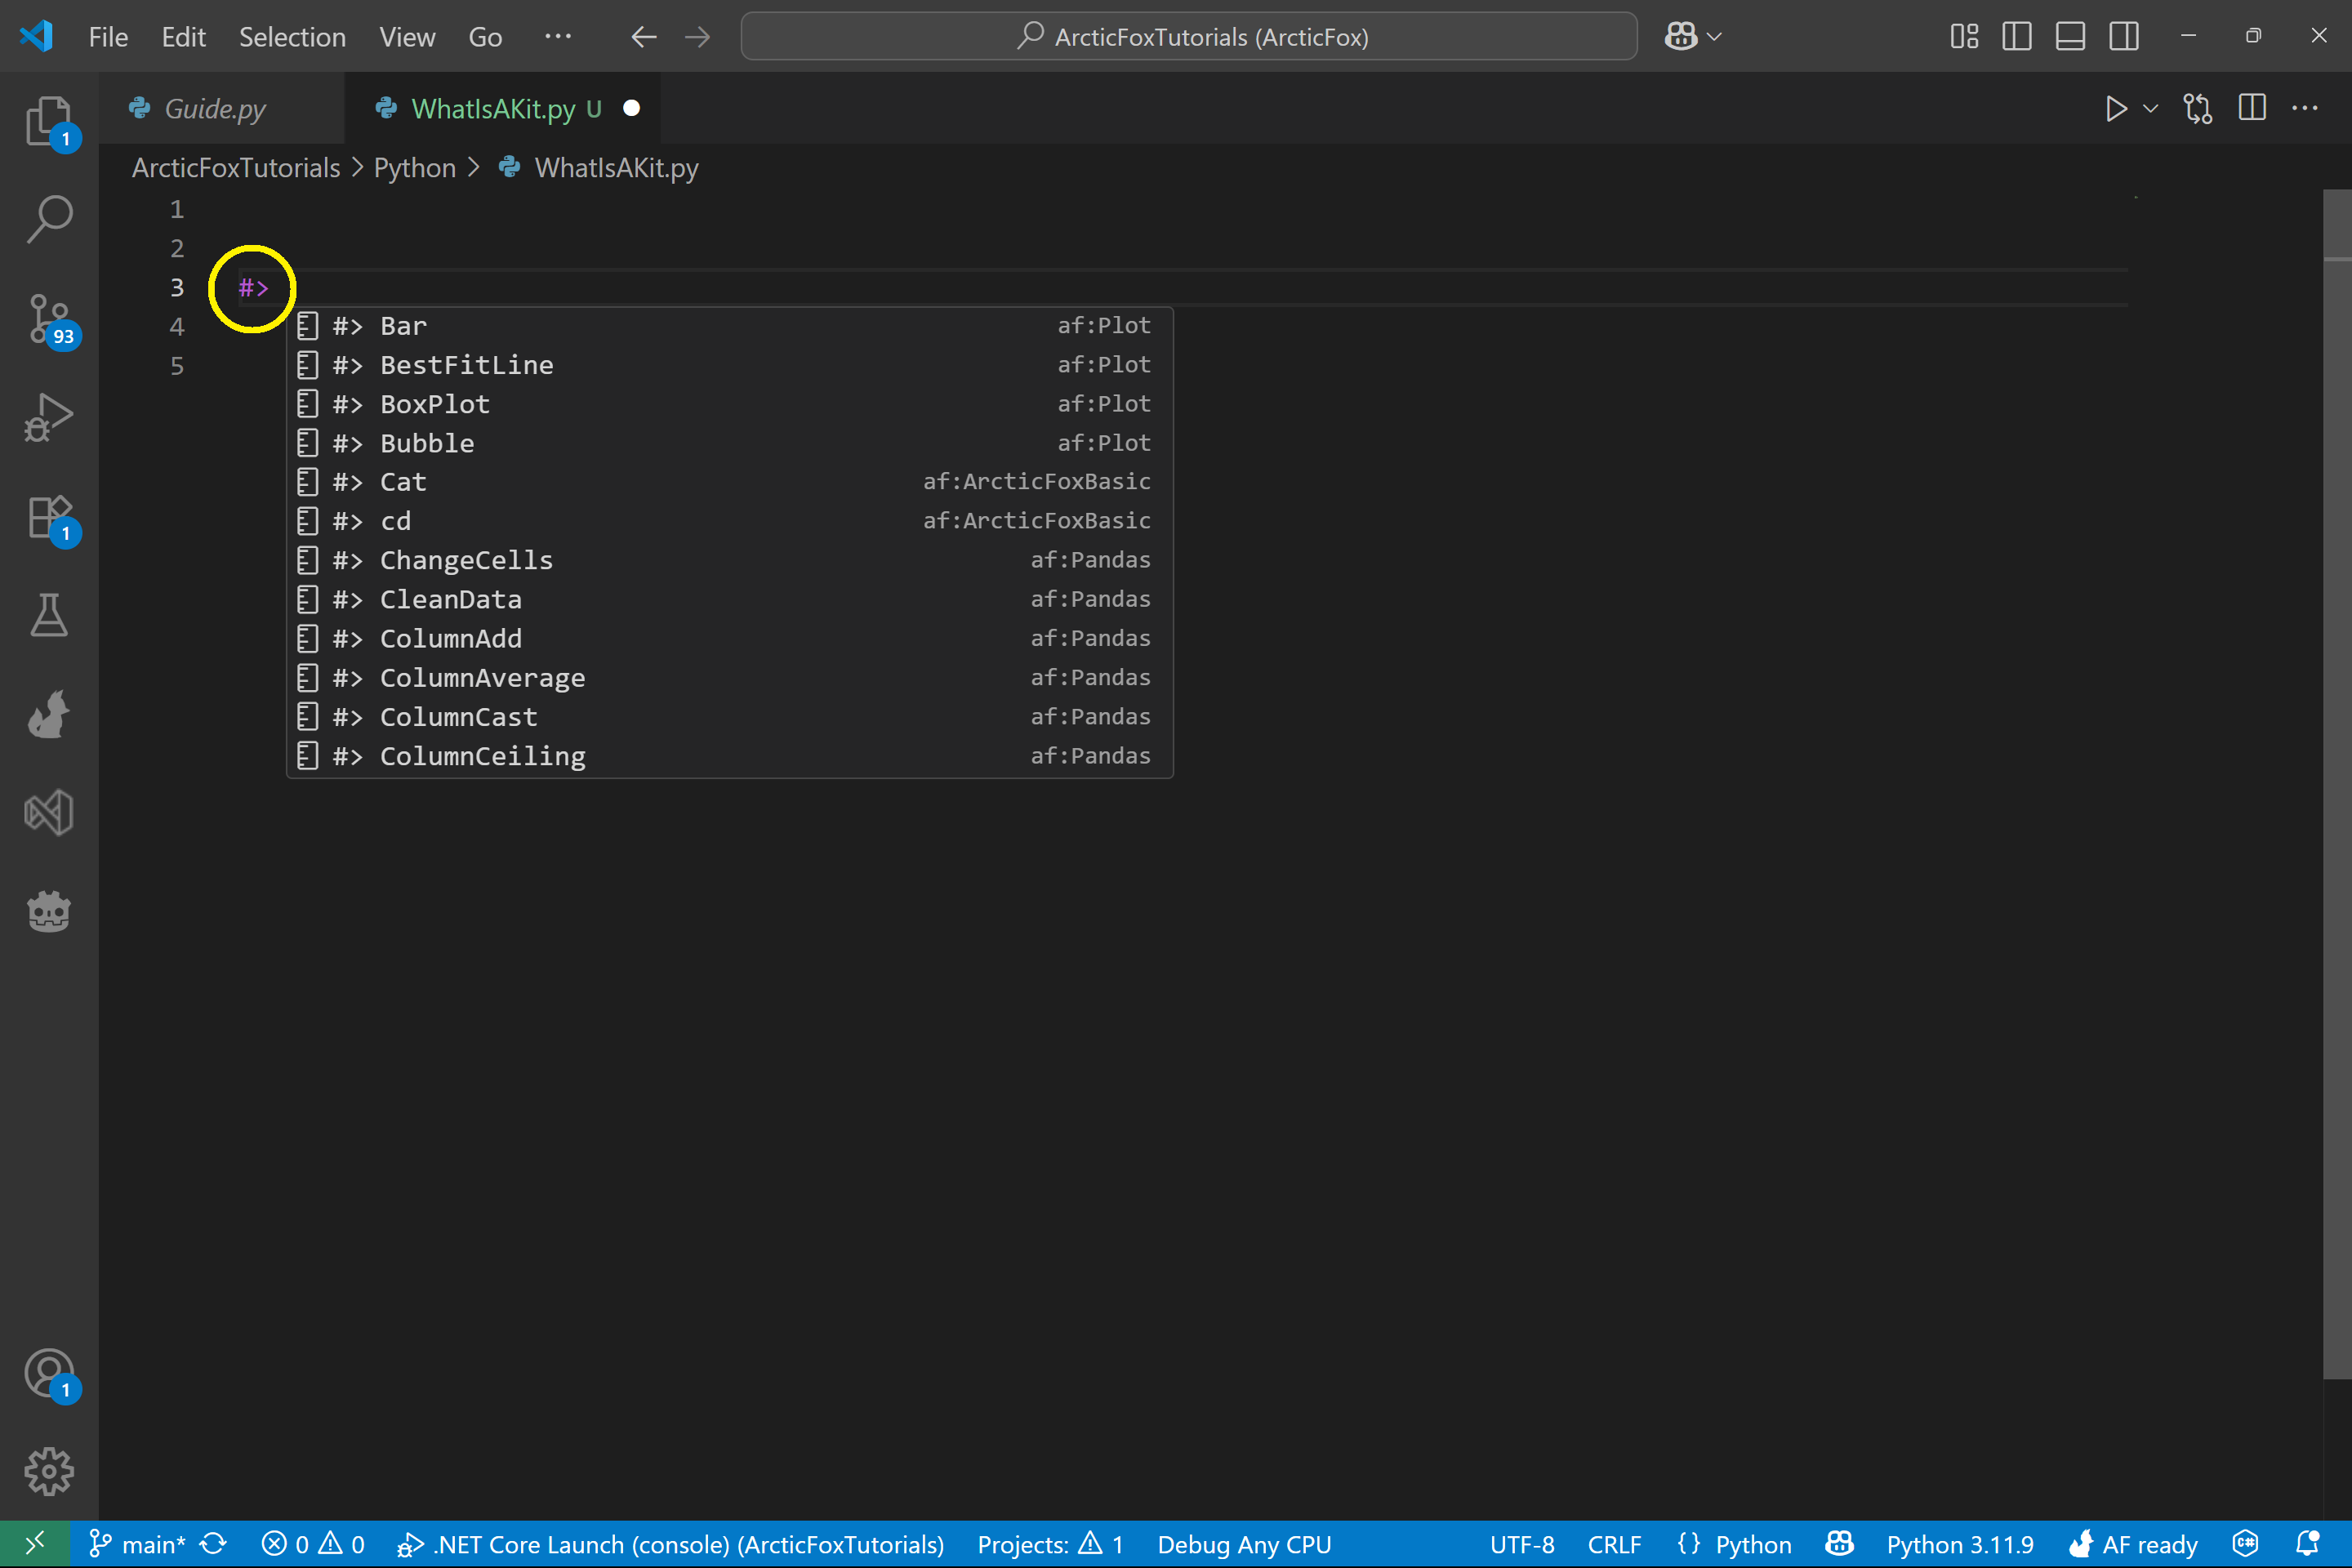Viewport: 2352px width, 1568px height.
Task: Customize layout icon in title bar
Action: 1964,37
